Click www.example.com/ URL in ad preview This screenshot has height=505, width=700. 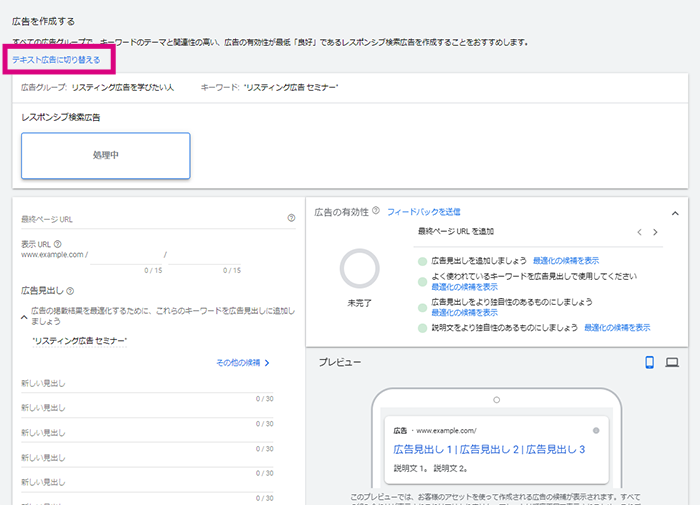click(446, 431)
